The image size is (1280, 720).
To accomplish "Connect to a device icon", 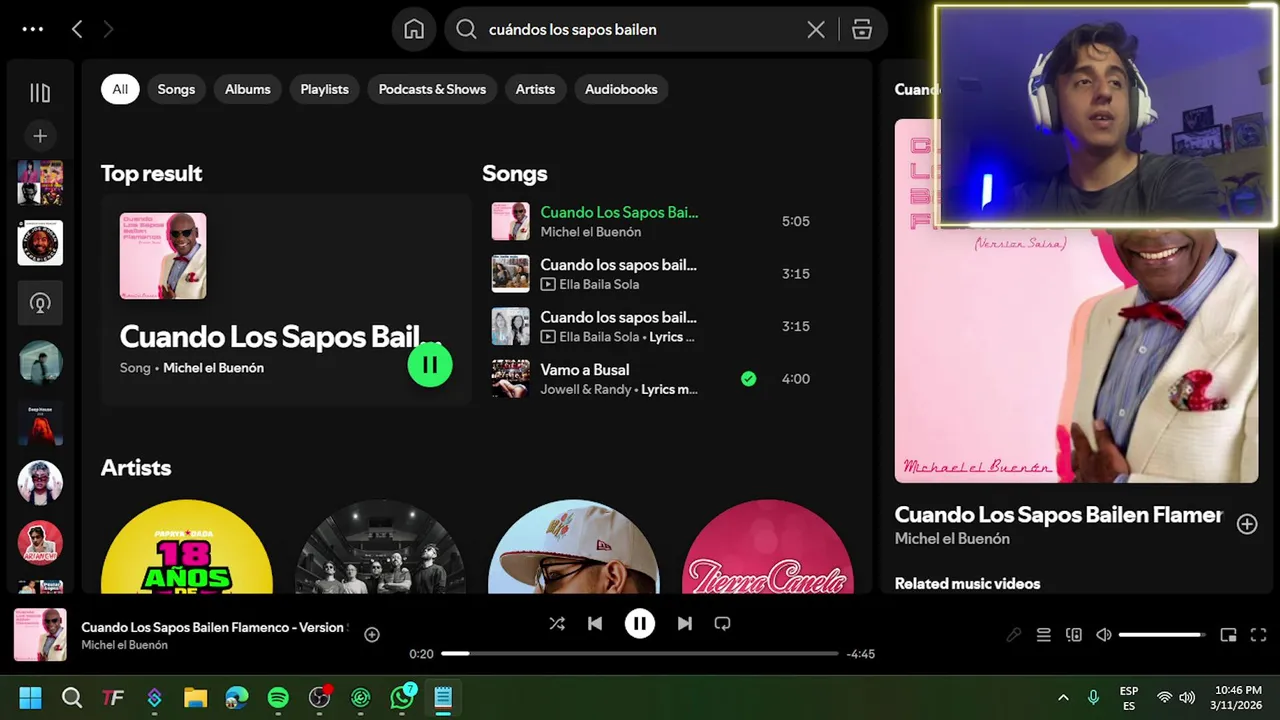I will tap(1073, 635).
